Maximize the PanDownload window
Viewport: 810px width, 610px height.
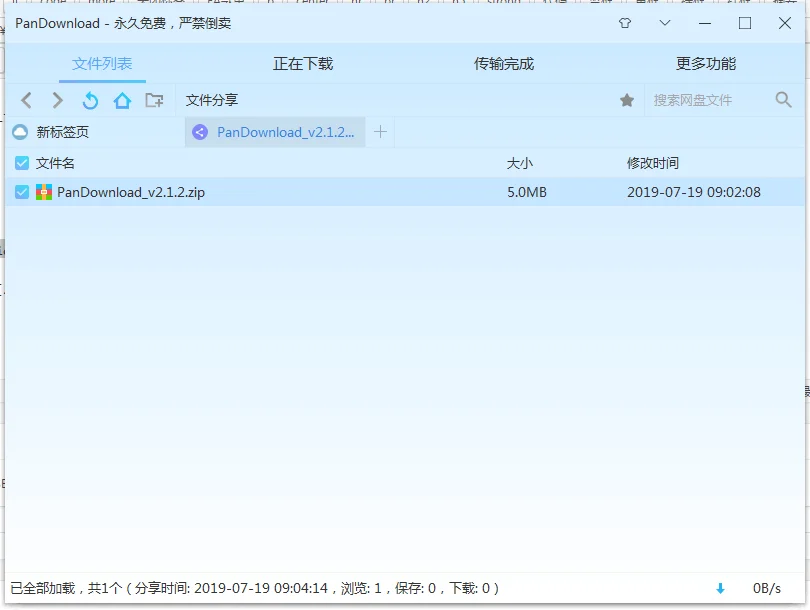[x=744, y=23]
